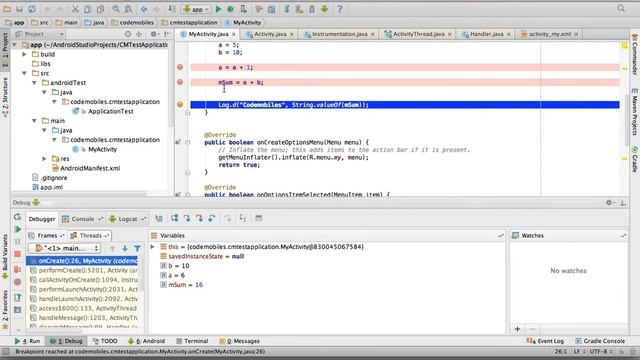The image size is (640, 360).
Task: Run the app with the green play icon
Action: [218, 9]
